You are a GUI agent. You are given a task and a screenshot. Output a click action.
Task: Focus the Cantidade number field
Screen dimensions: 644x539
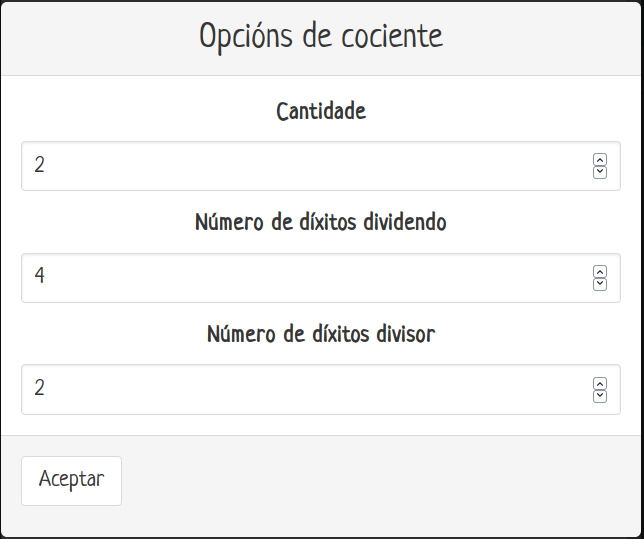[300, 166]
